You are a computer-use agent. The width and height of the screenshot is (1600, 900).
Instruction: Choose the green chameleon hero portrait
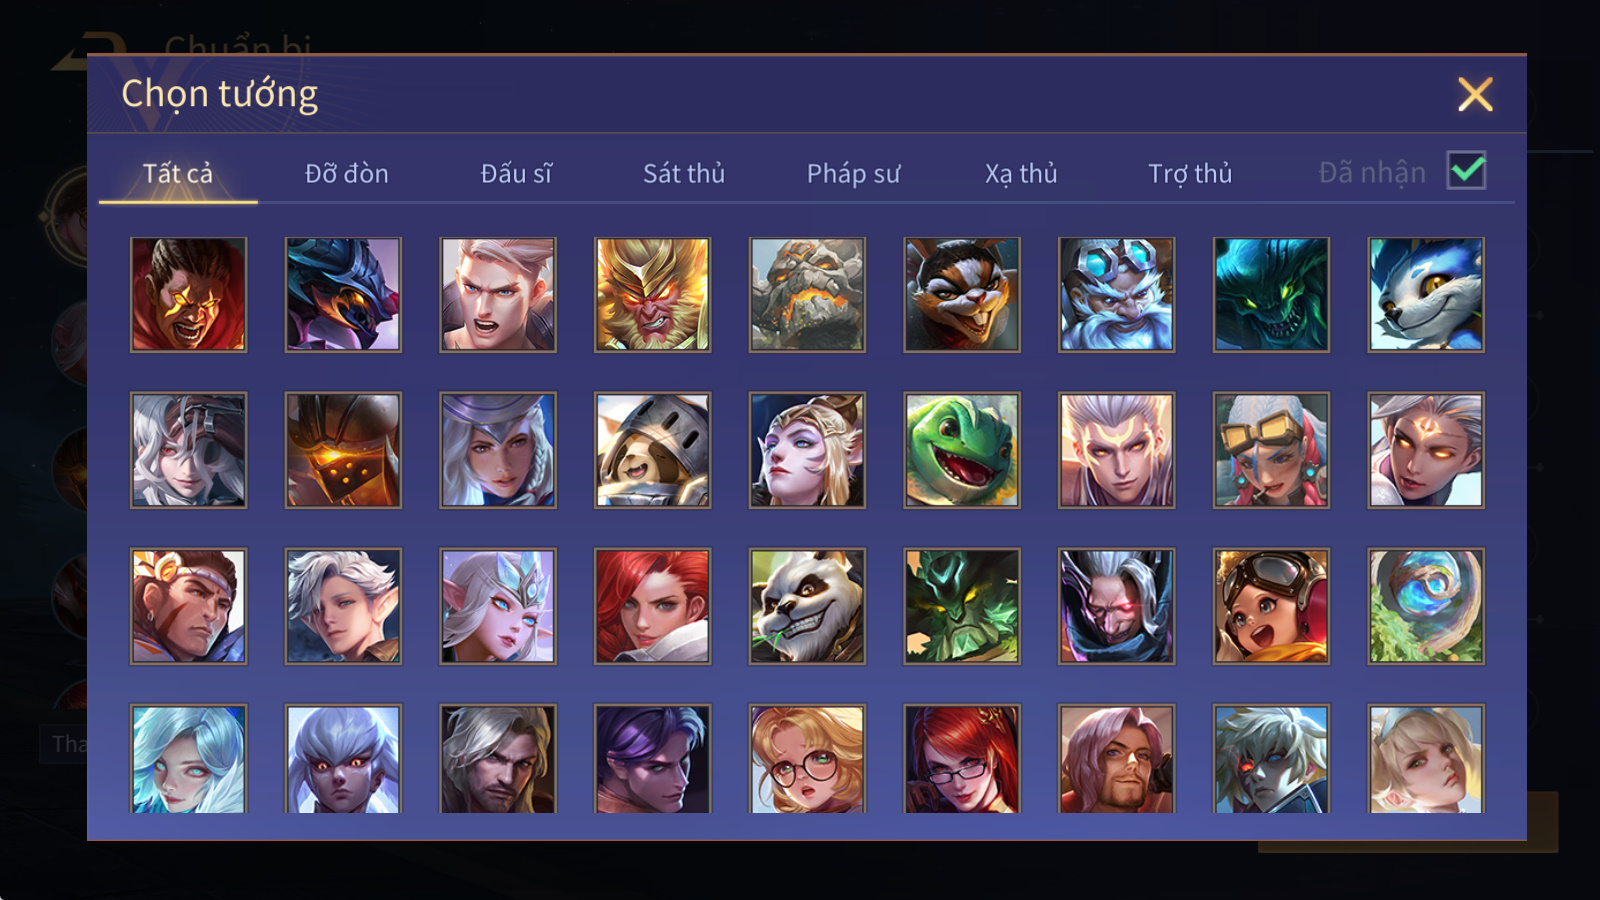coord(962,450)
